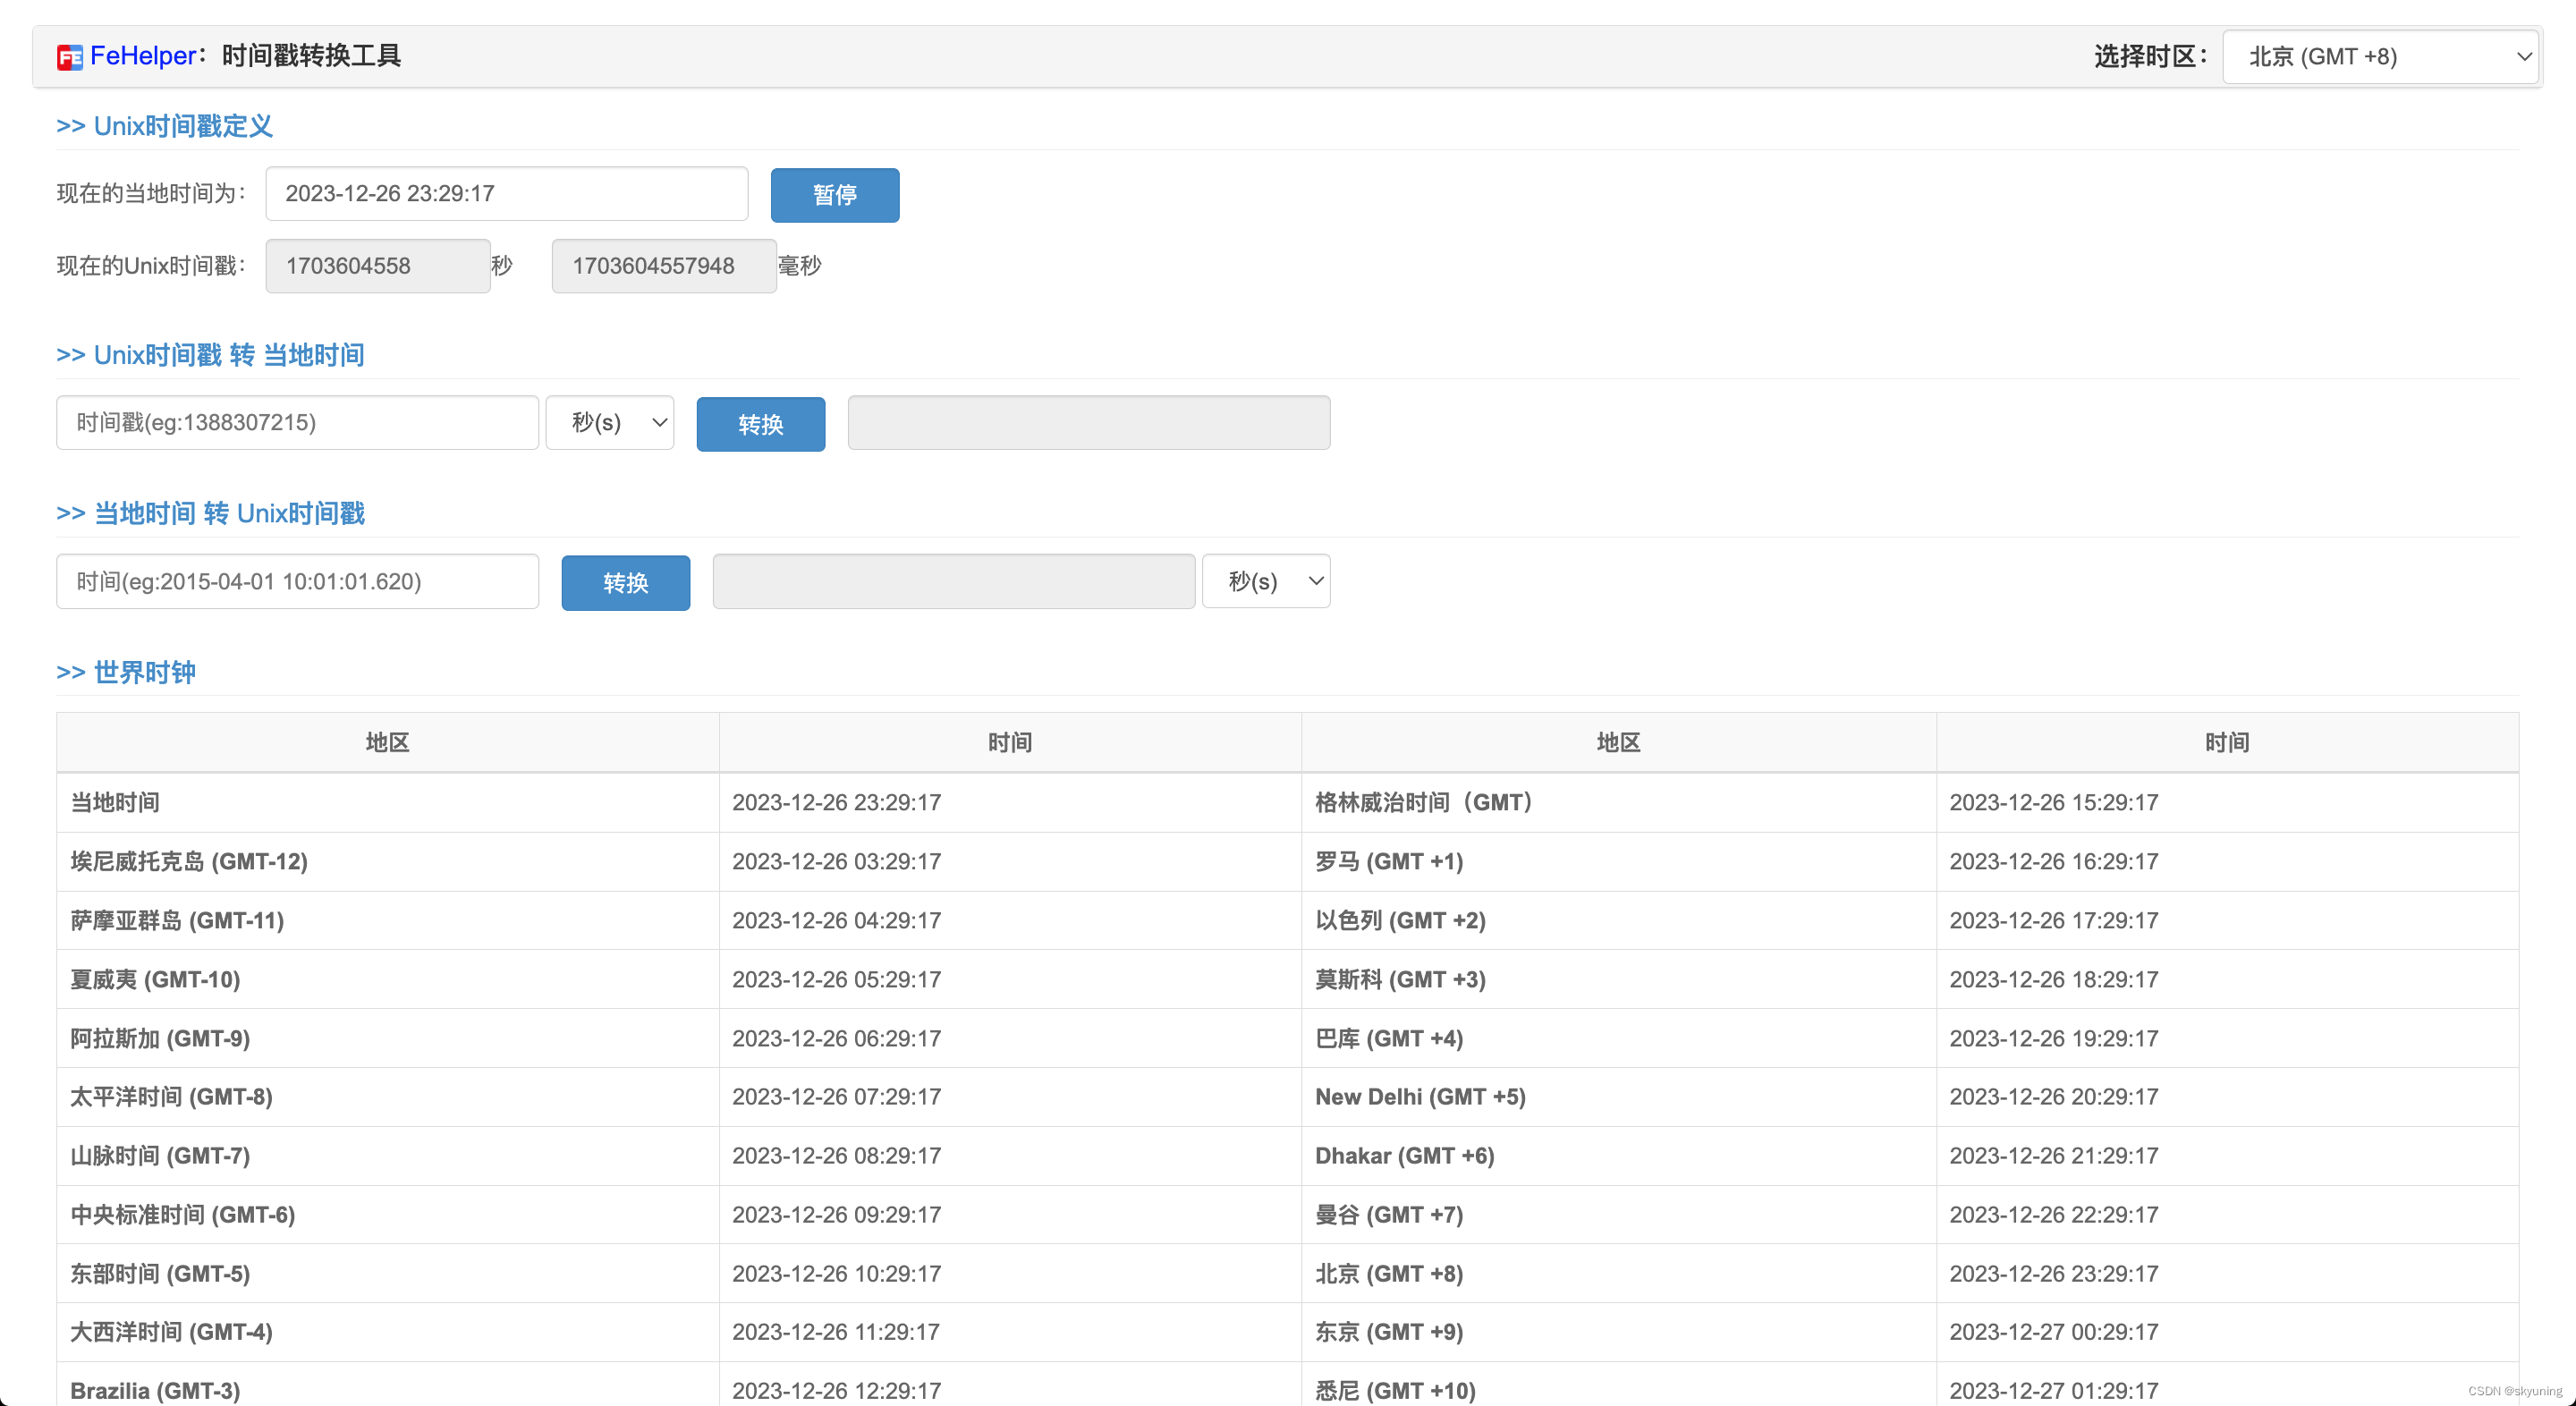Click 罗马 (GMT +1) row label
The width and height of the screenshot is (2576, 1406).
coord(1389,862)
